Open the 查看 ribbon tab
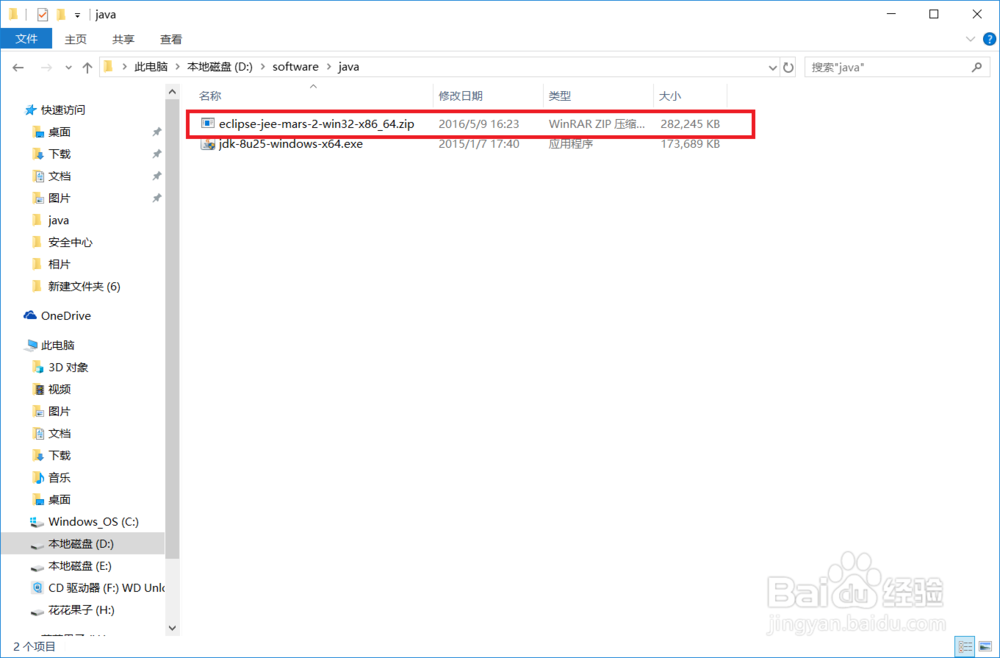 tap(171, 39)
